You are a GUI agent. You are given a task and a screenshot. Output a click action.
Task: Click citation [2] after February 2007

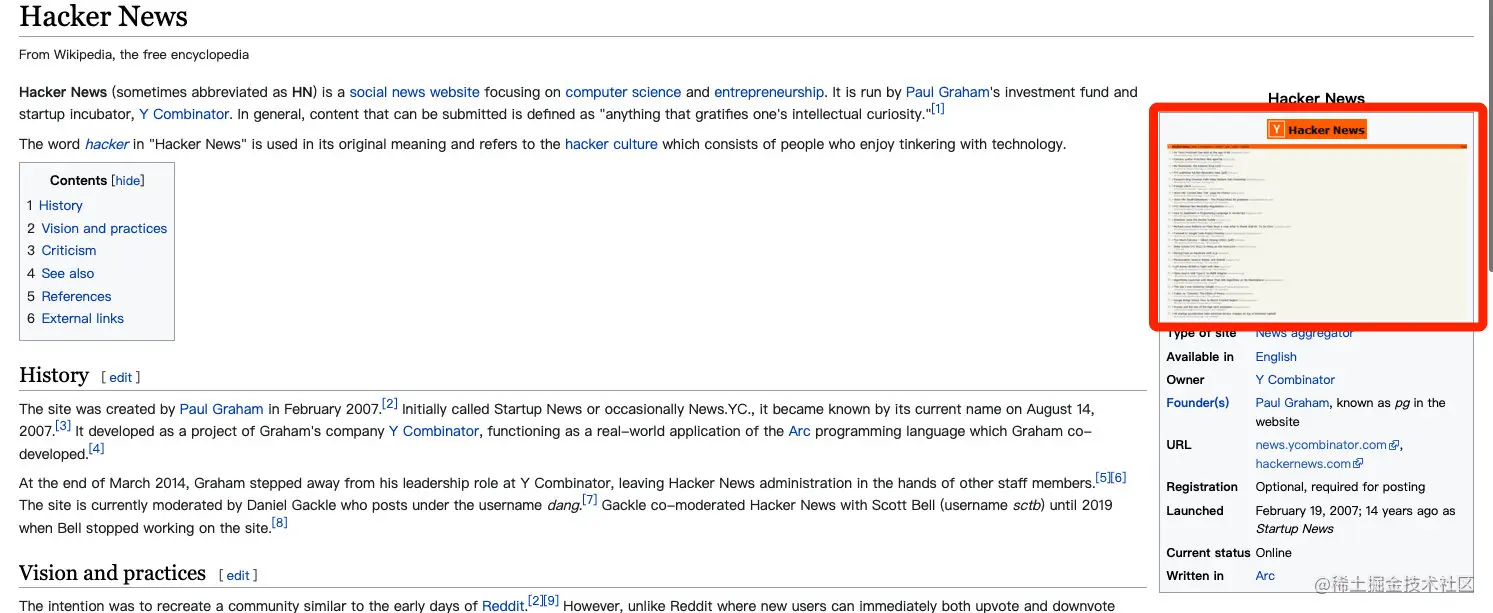390,404
